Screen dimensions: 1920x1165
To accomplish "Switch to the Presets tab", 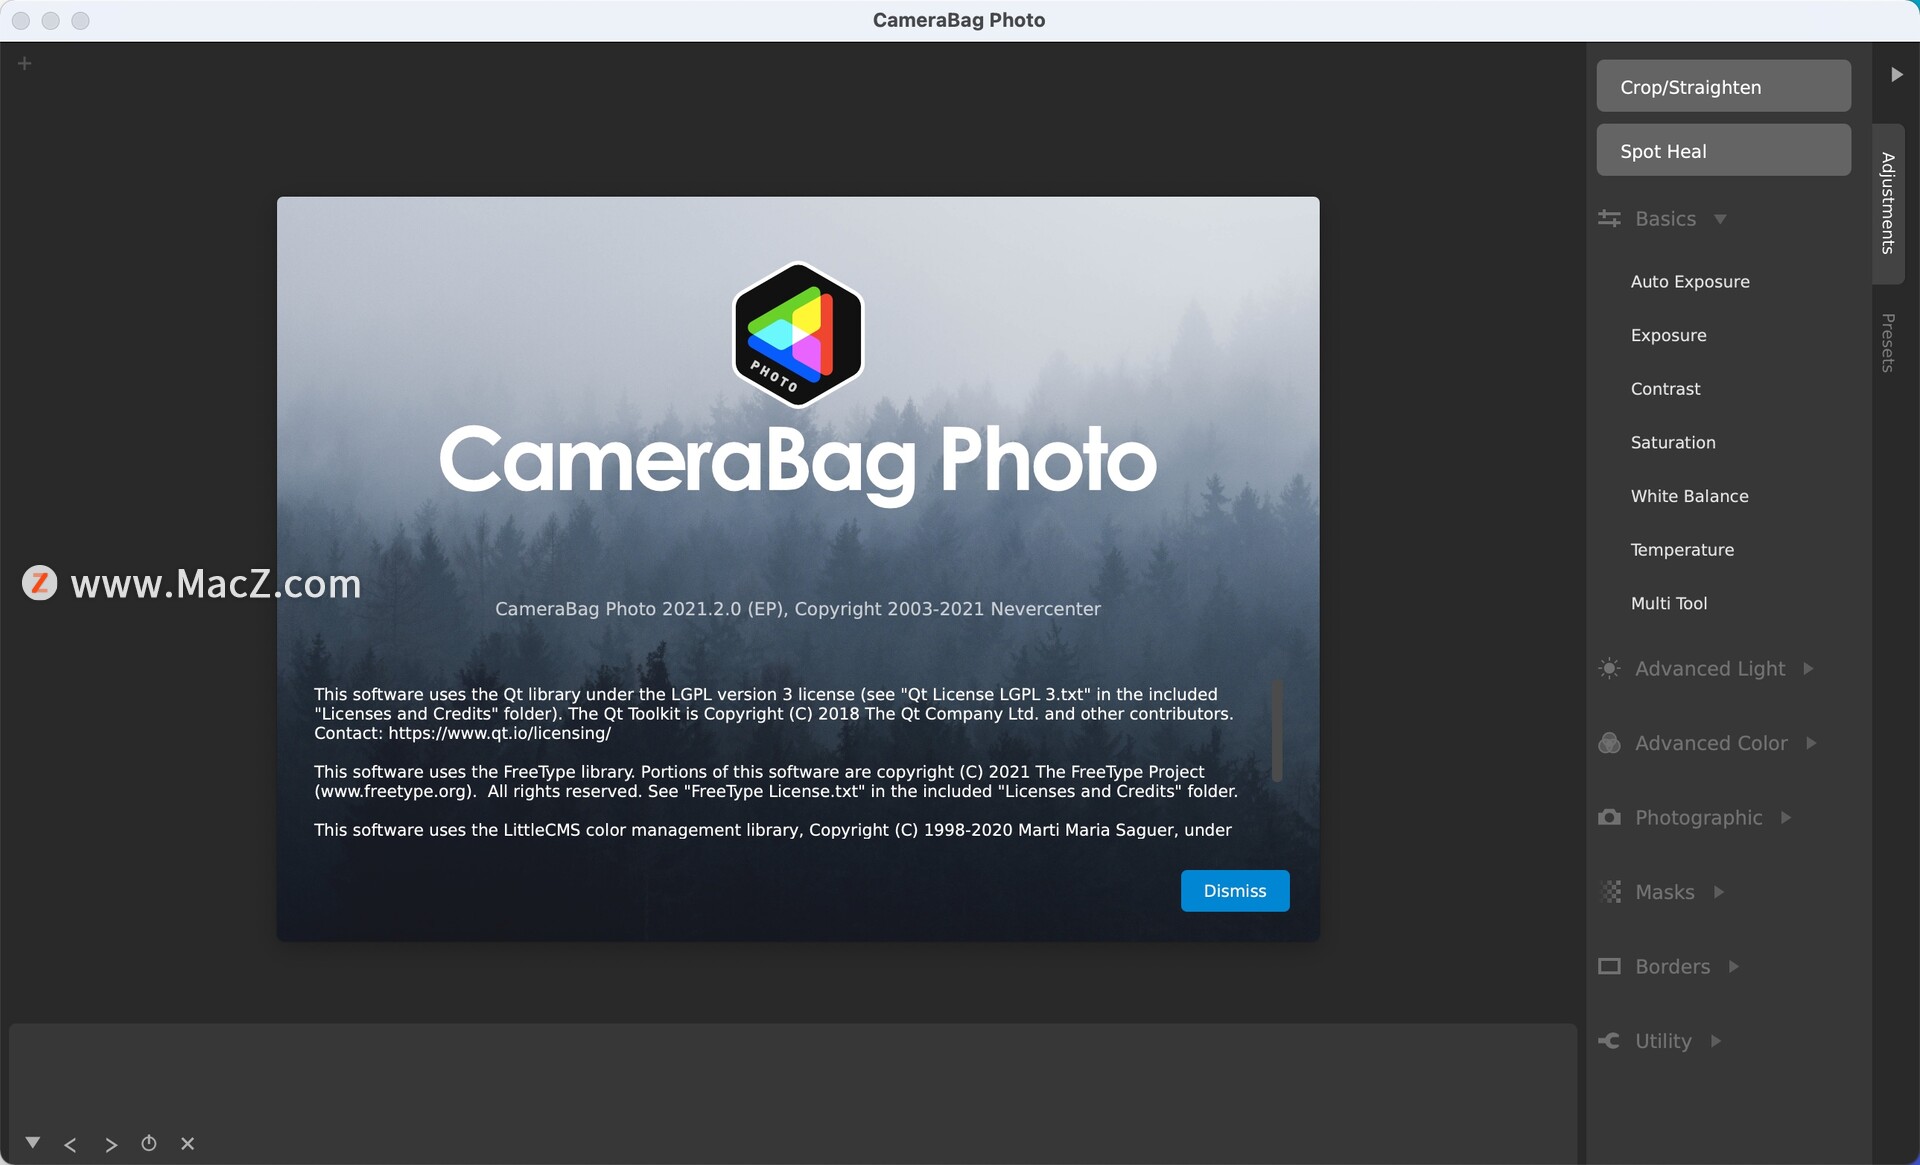I will 1888,343.
